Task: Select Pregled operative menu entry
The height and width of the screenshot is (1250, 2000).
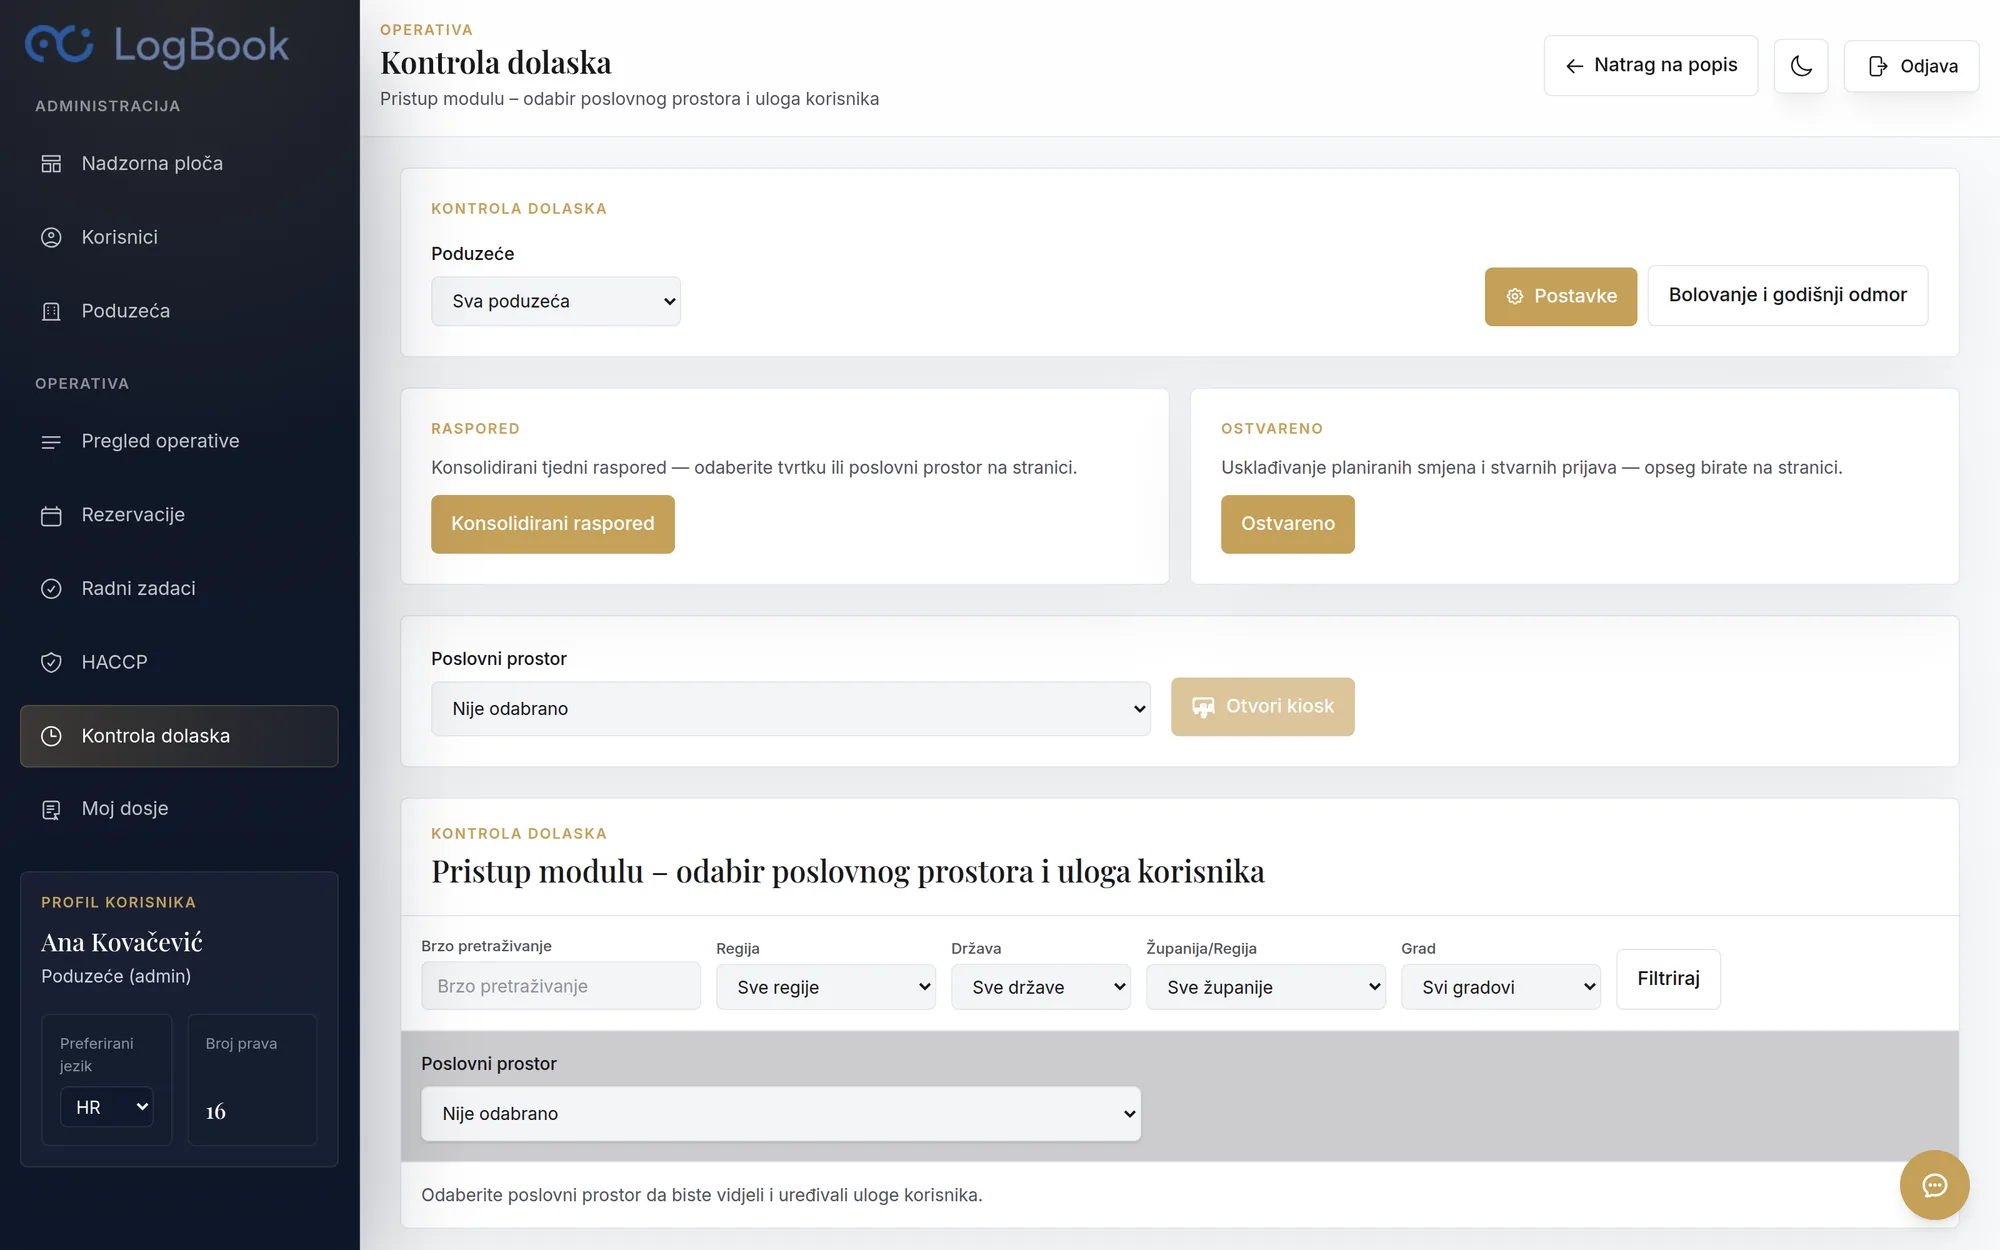Action: click(179, 441)
